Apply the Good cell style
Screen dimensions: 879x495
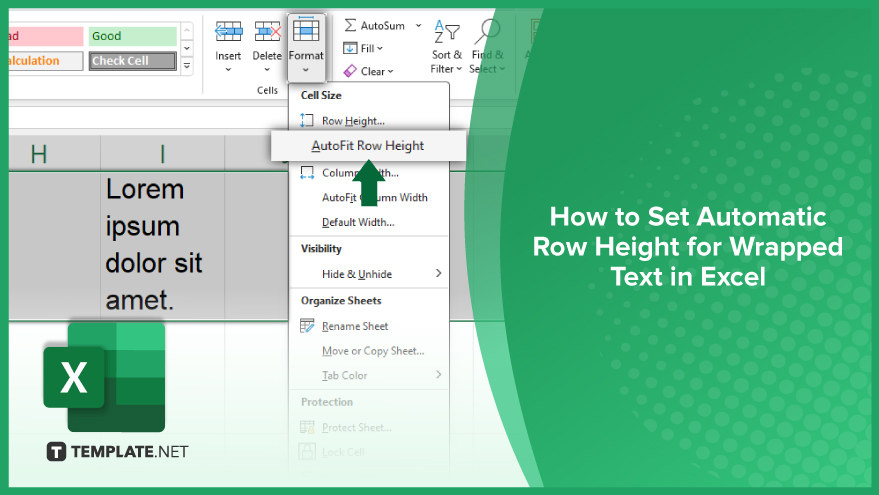[132, 36]
